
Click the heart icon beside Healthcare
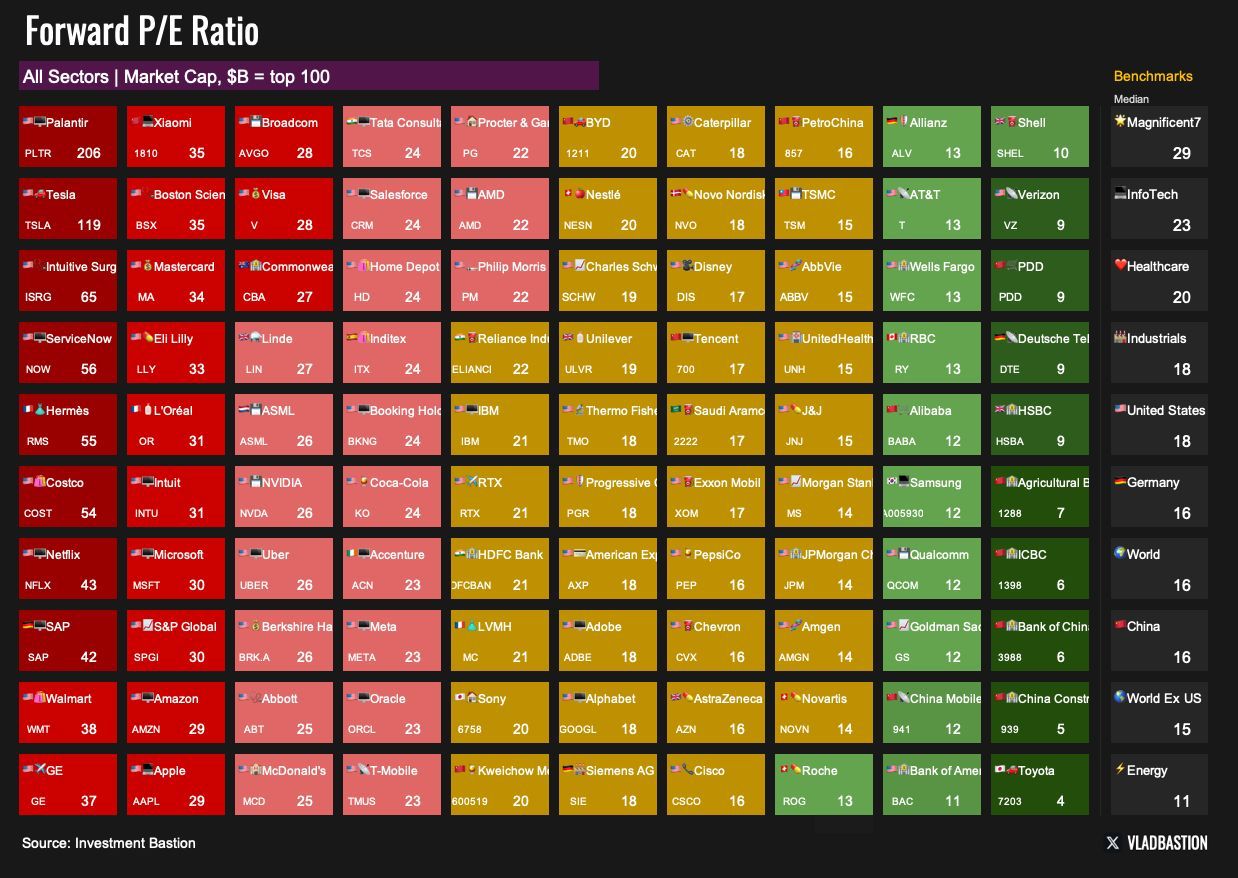click(1120, 266)
